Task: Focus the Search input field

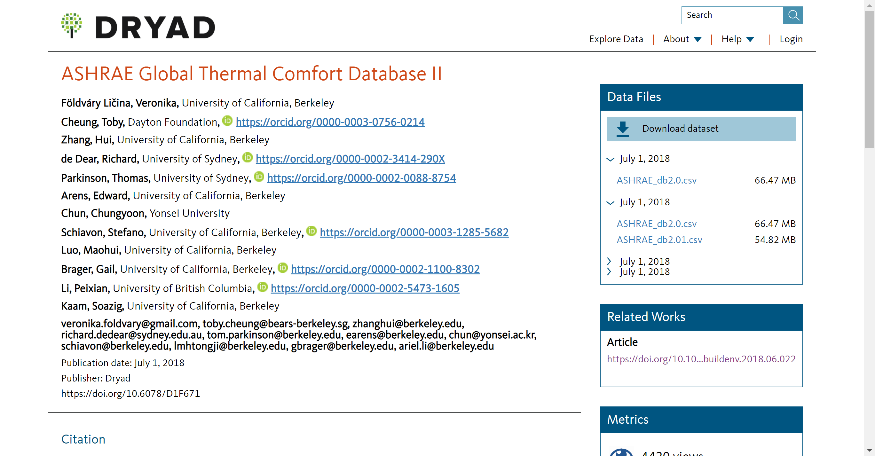Action: pyautogui.click(x=732, y=15)
